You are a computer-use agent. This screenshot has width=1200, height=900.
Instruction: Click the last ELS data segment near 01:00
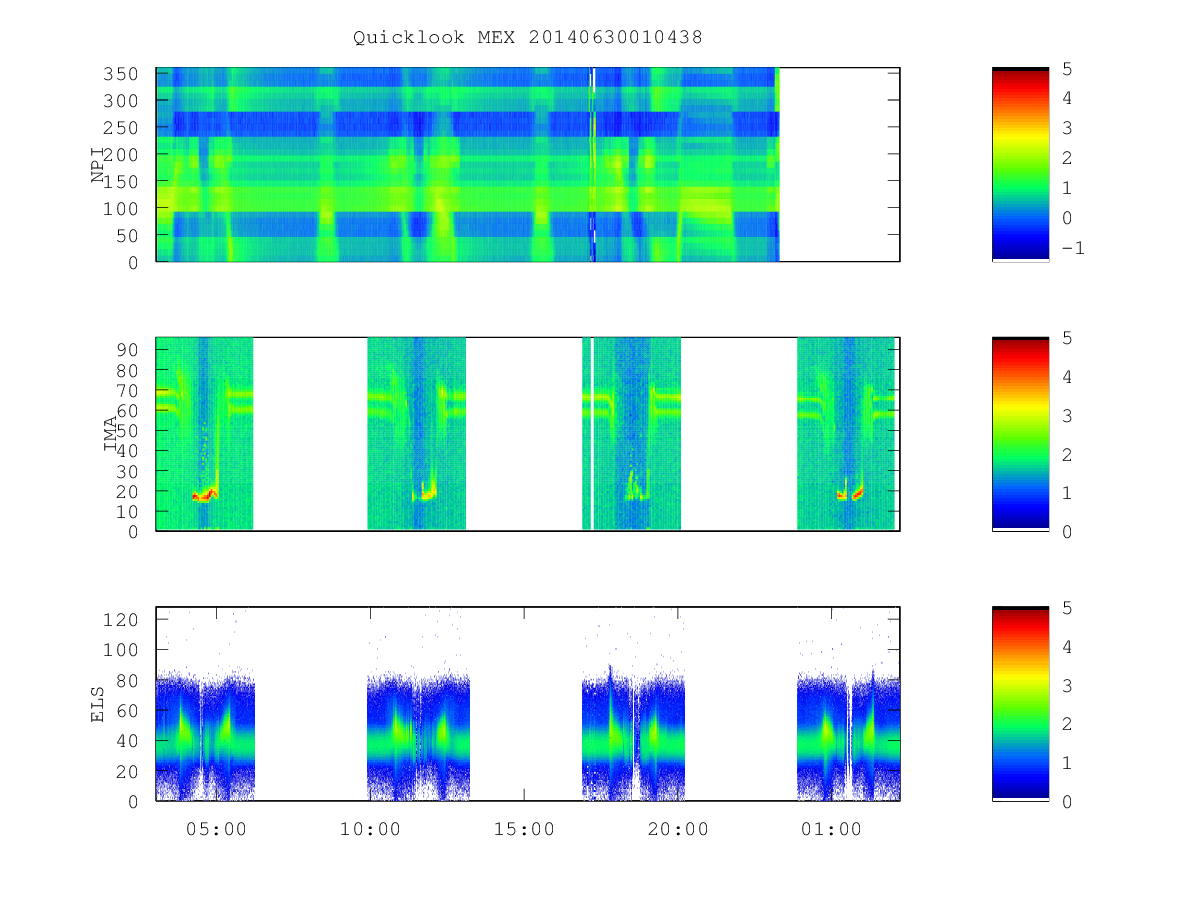coord(848,736)
